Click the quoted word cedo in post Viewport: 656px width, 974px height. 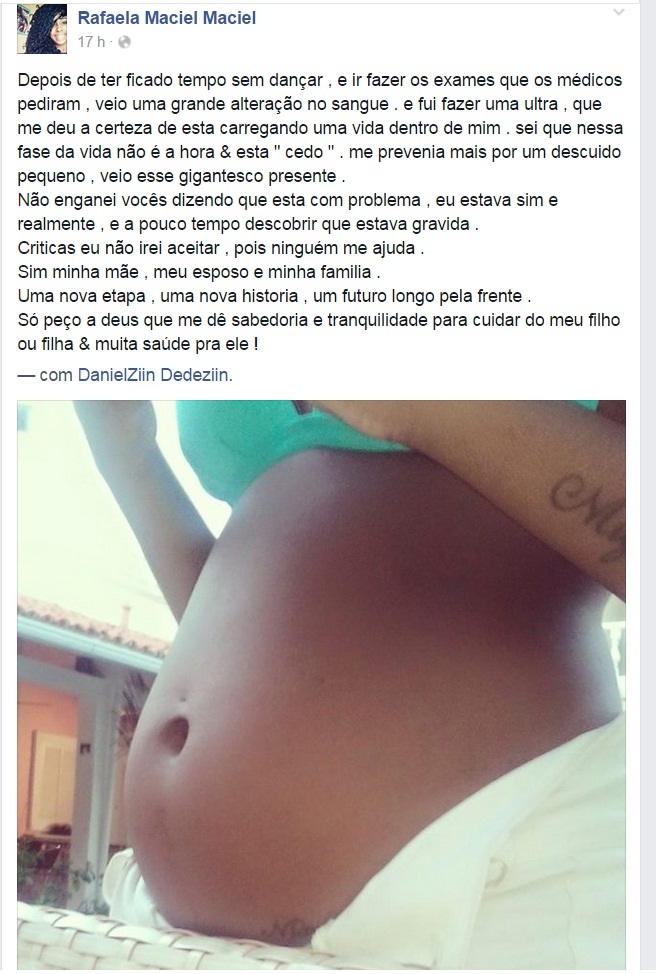(x=304, y=152)
